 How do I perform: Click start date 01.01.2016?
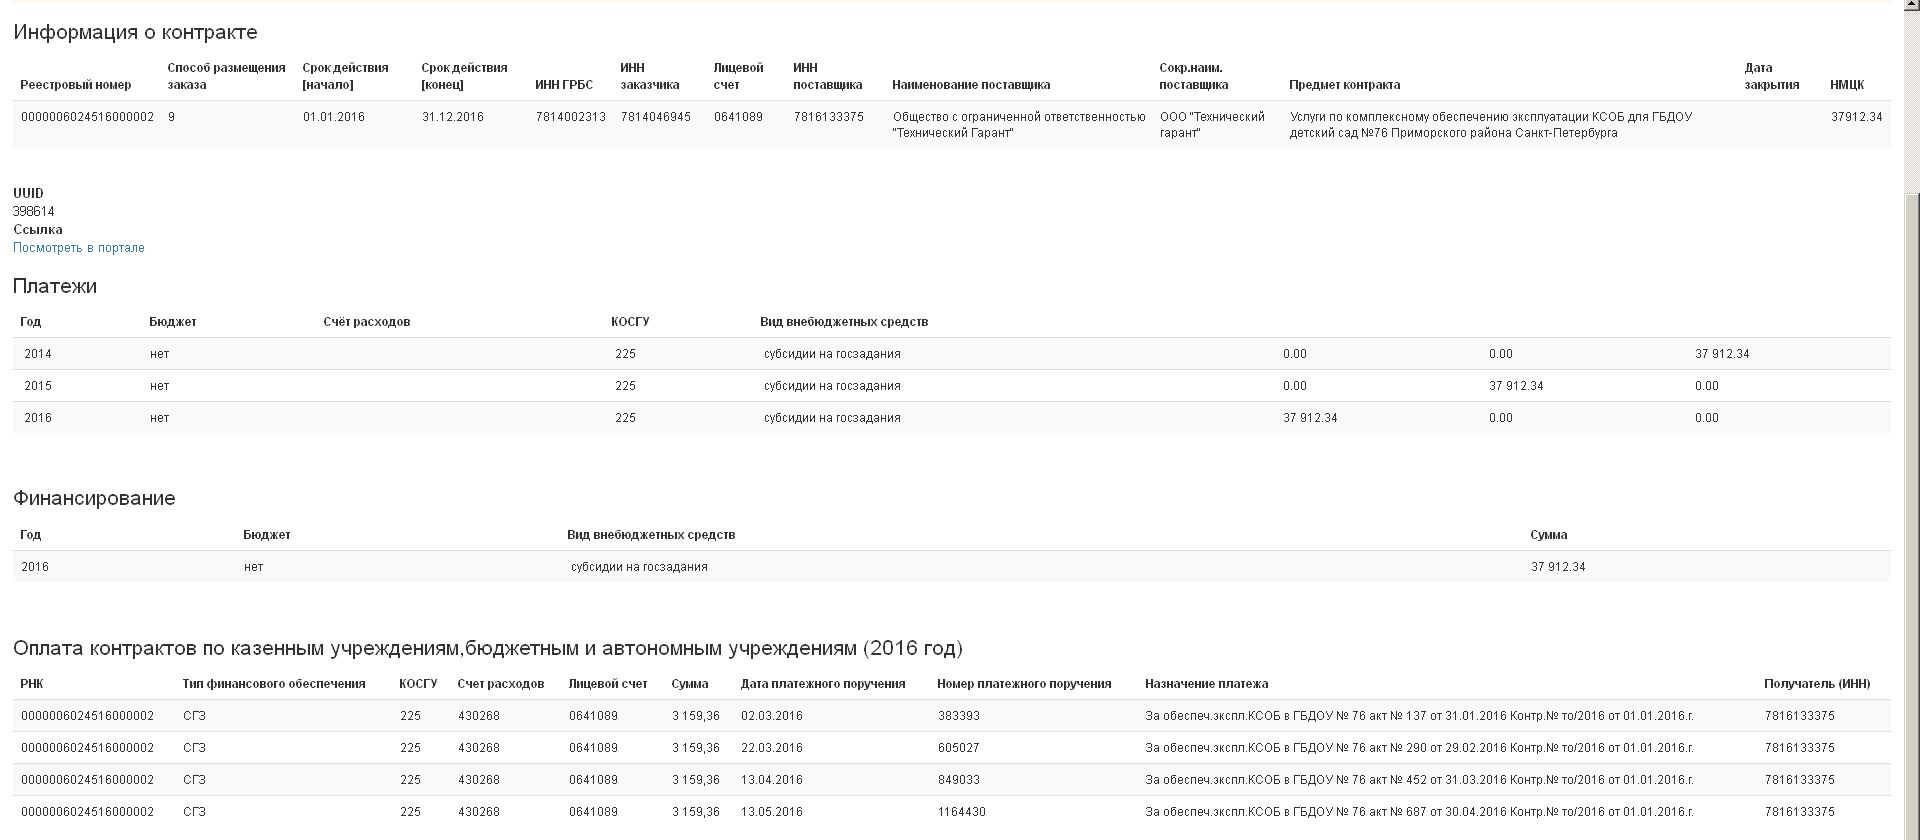point(334,117)
